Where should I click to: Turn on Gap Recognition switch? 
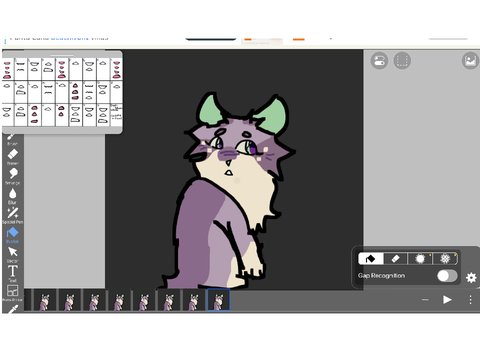pos(447,276)
